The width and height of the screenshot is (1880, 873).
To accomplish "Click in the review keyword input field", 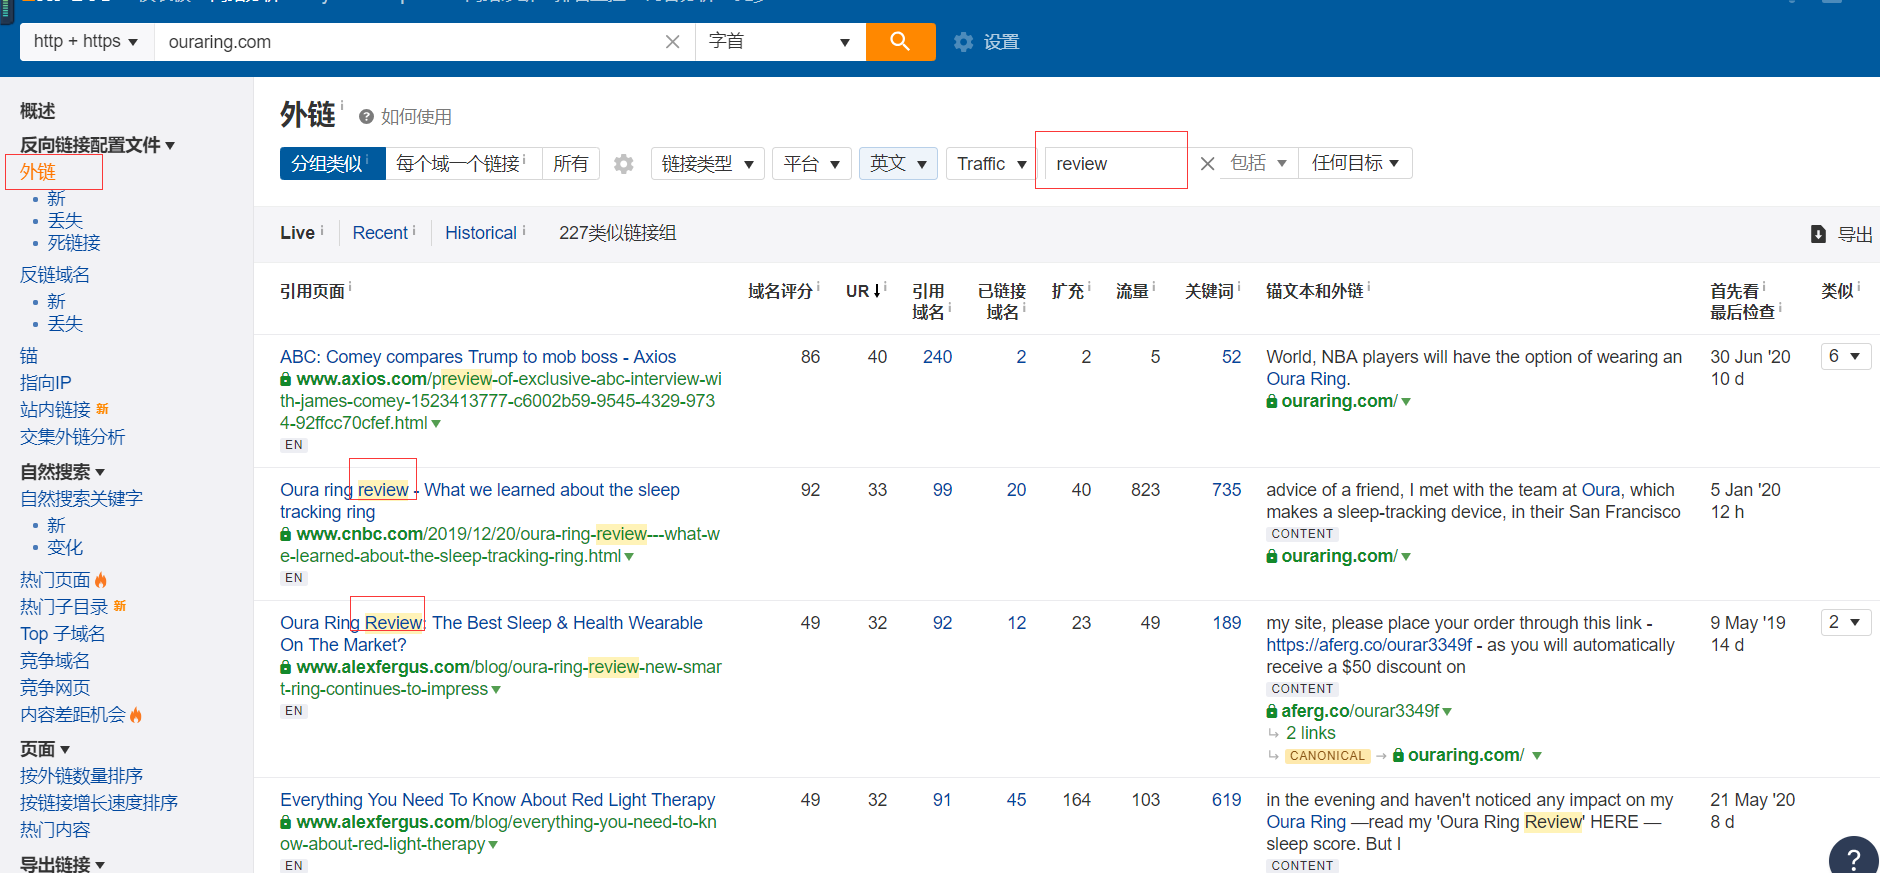I will click(x=1114, y=164).
